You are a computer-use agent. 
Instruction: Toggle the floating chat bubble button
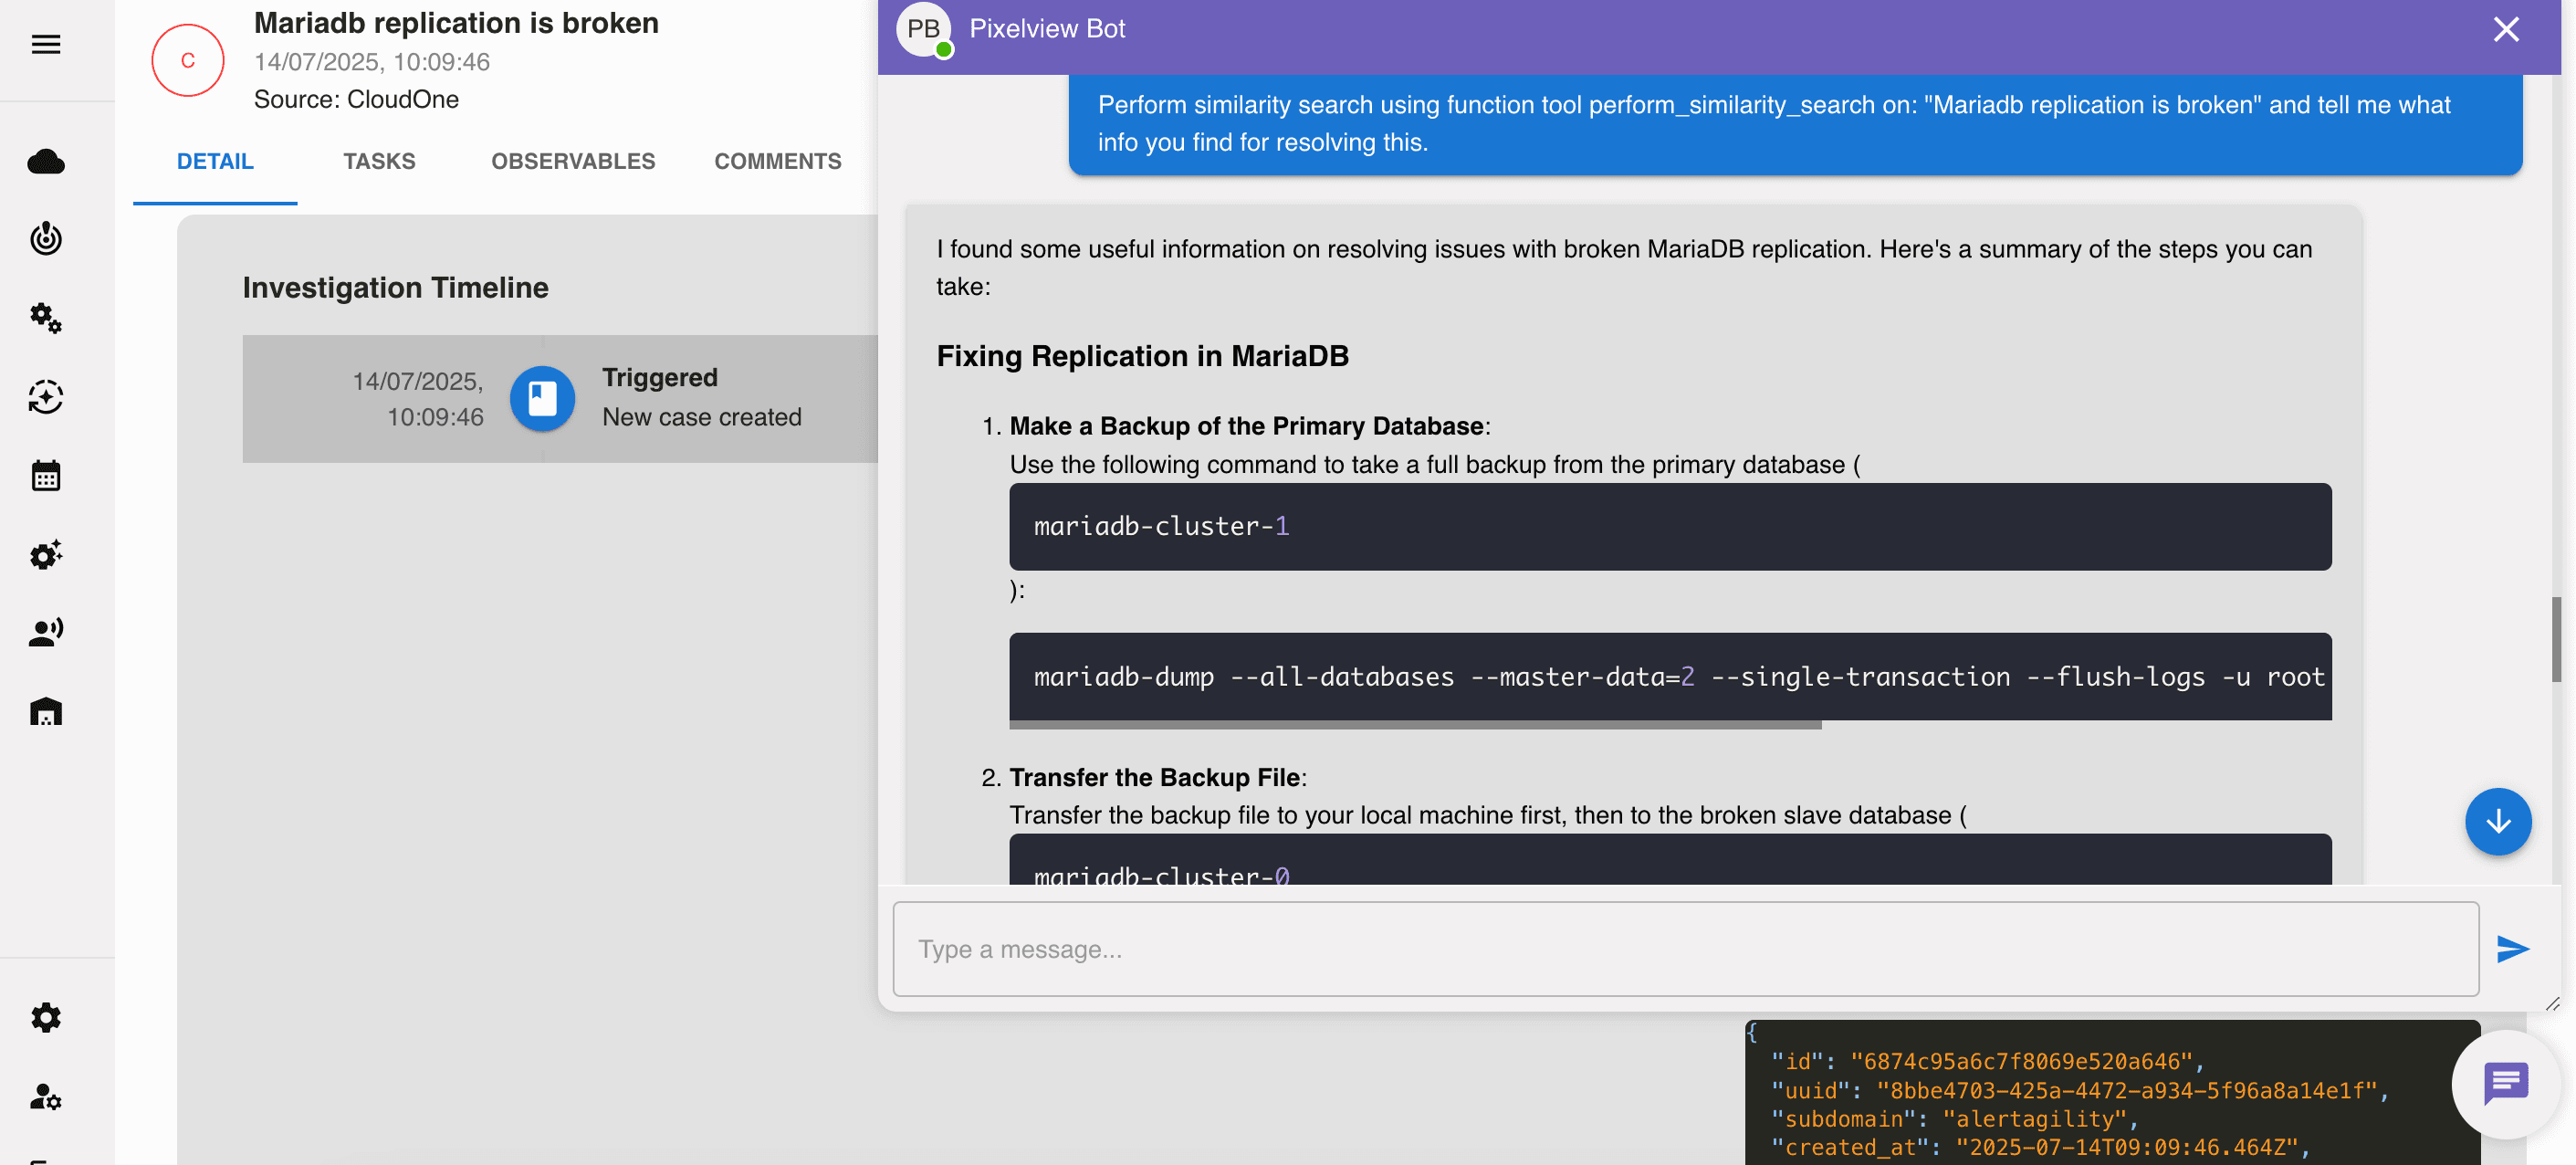(2505, 1083)
